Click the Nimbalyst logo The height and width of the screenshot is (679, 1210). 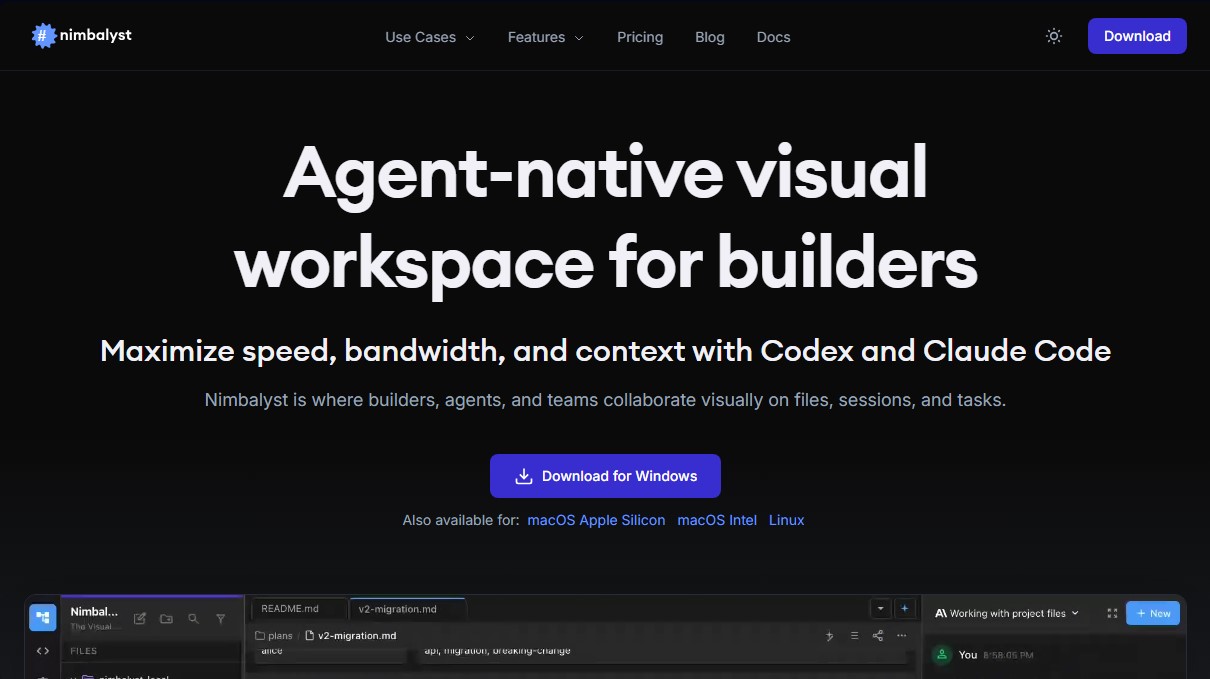[x=82, y=36]
